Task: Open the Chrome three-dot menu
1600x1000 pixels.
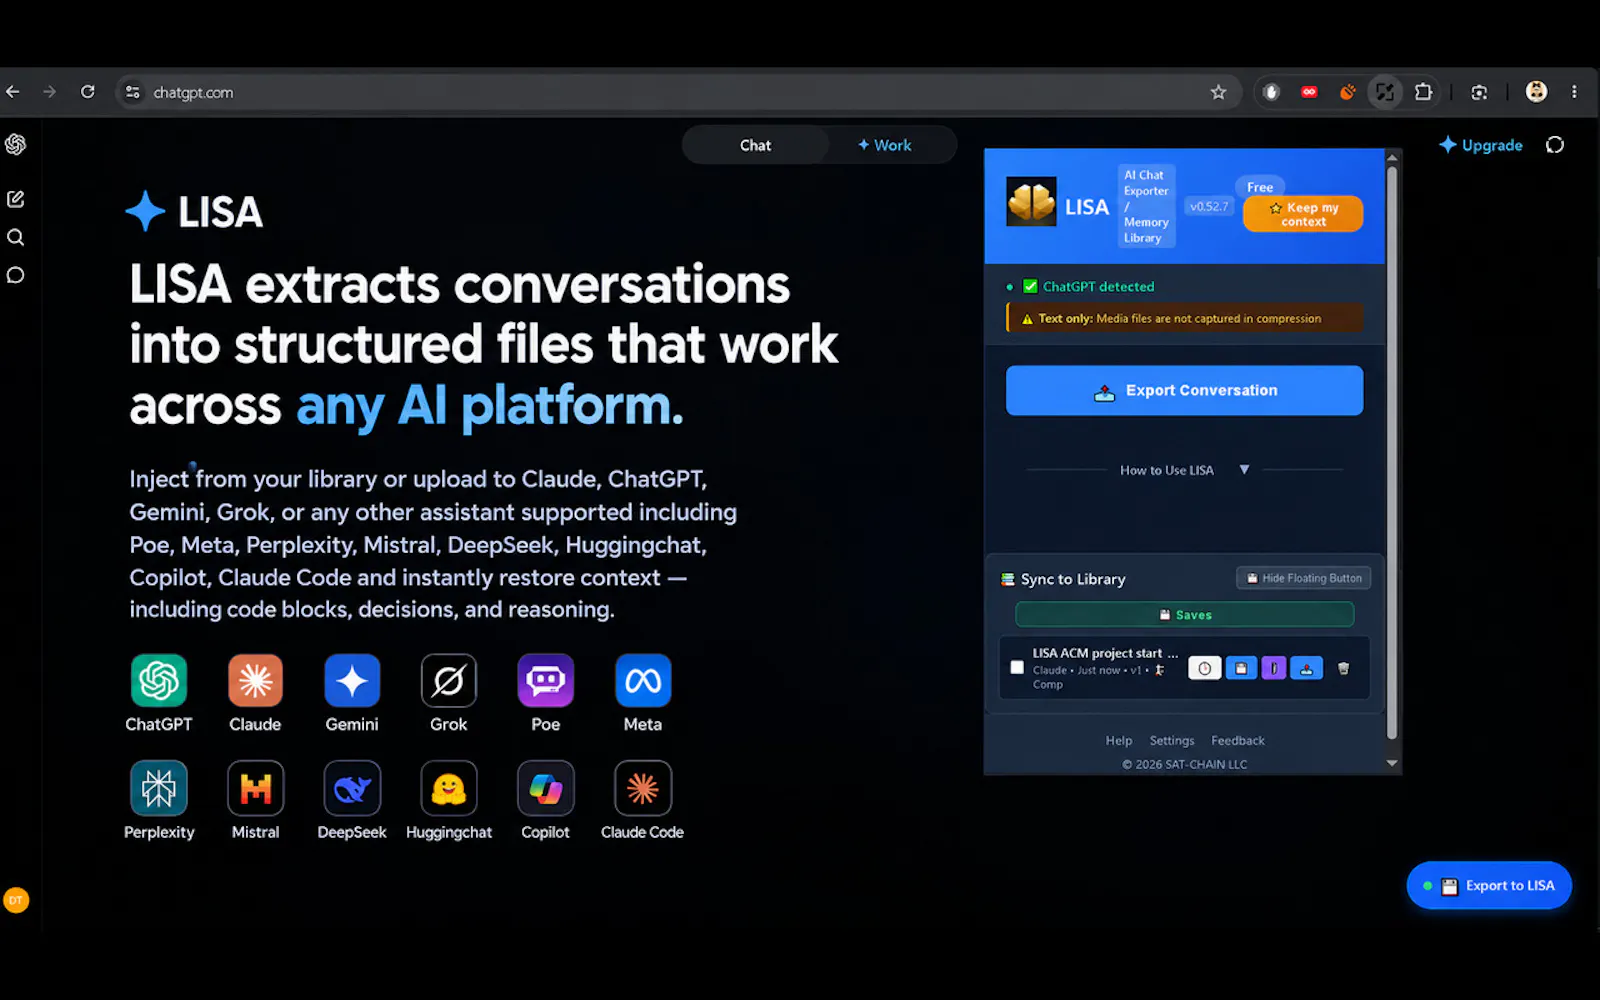Action: [1574, 92]
